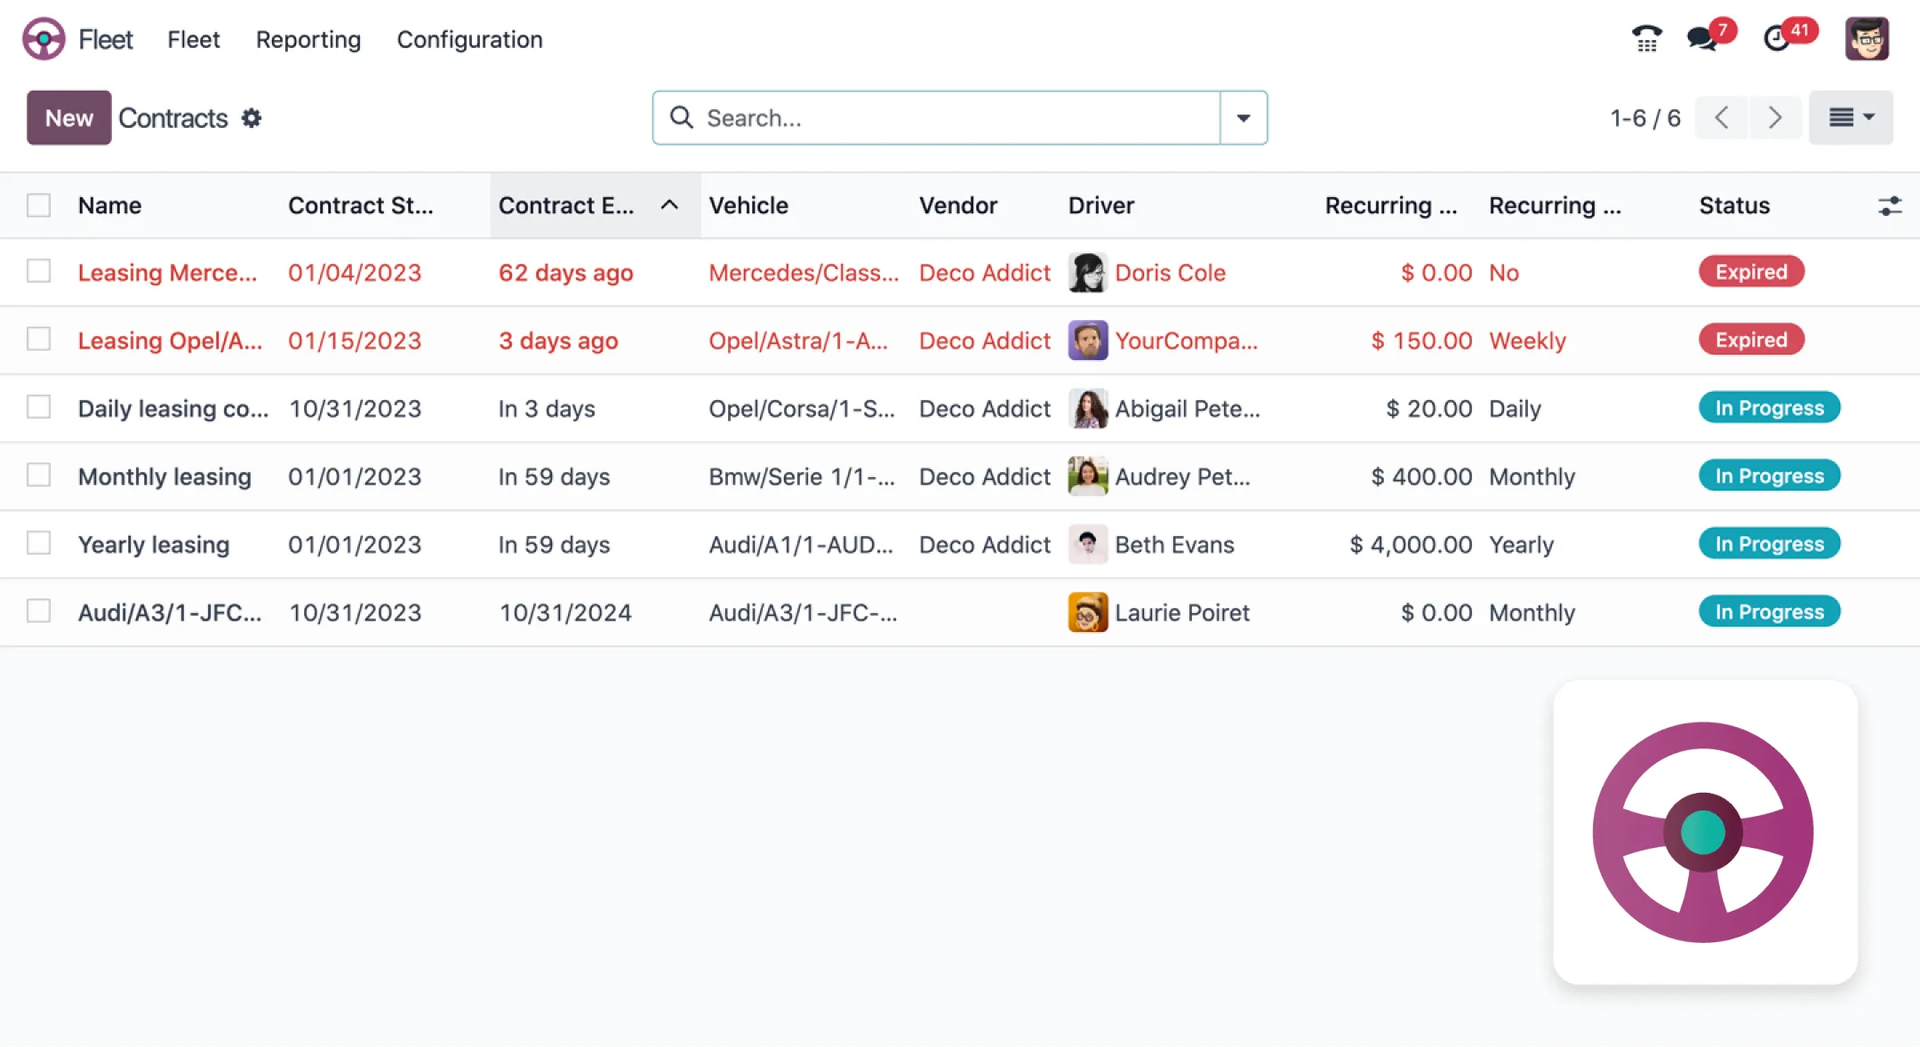Tick checkbox for Leasing Opel/Astra contract
Viewport: 1920px width, 1047px height.
click(39, 340)
